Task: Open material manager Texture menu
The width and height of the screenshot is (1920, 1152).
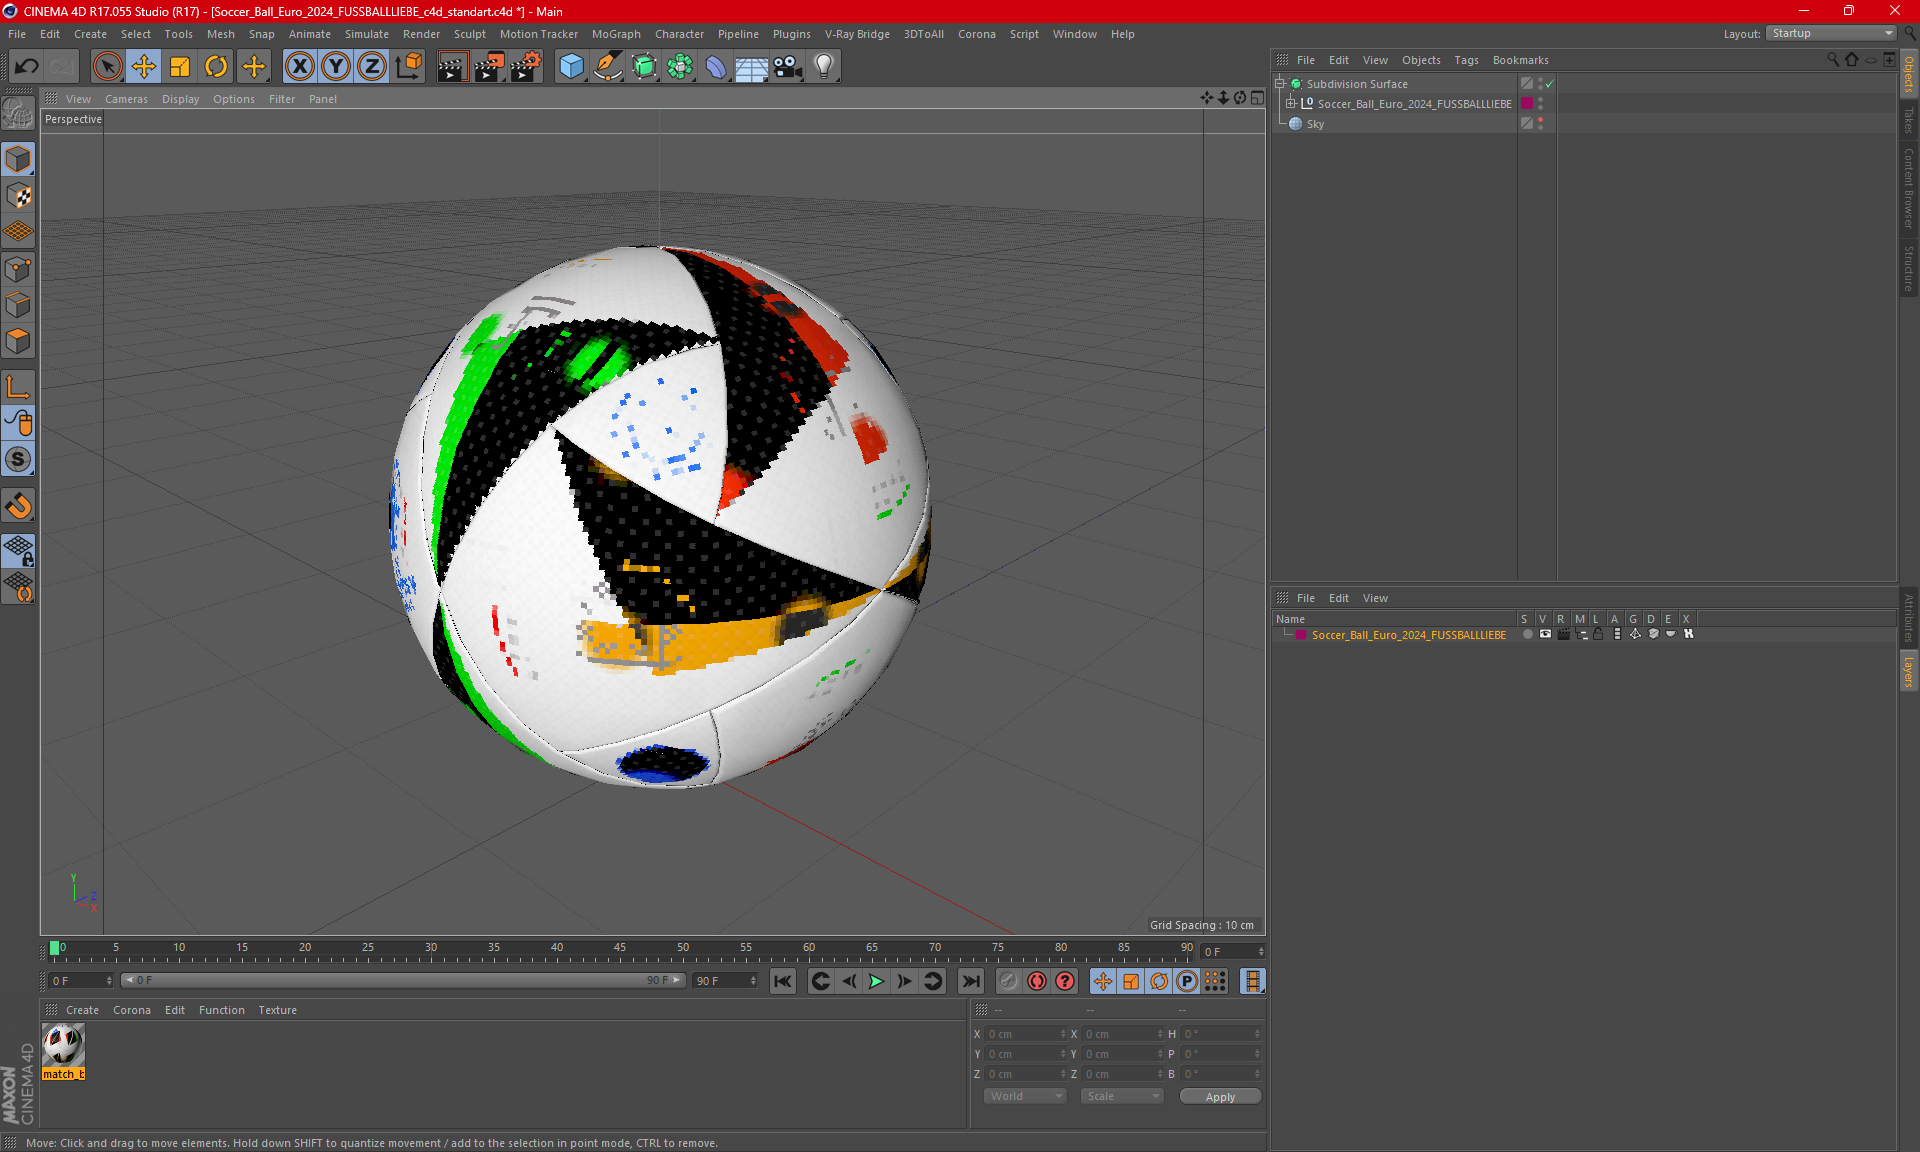Action: pyautogui.click(x=277, y=1010)
